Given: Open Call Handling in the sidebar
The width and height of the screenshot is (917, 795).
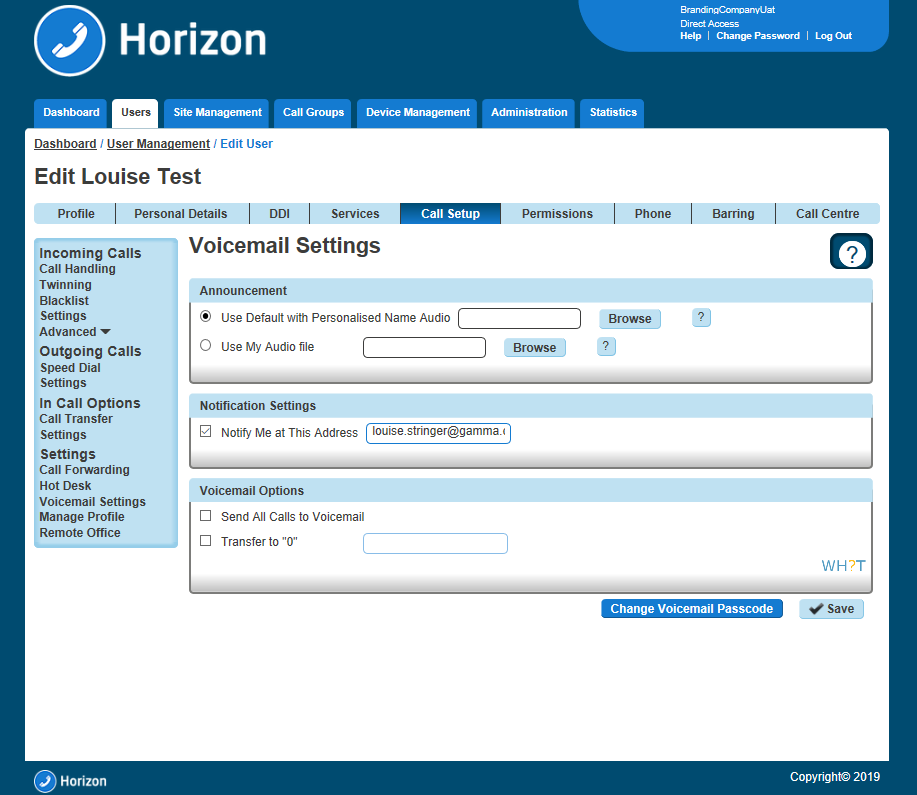Looking at the screenshot, I should [77, 269].
